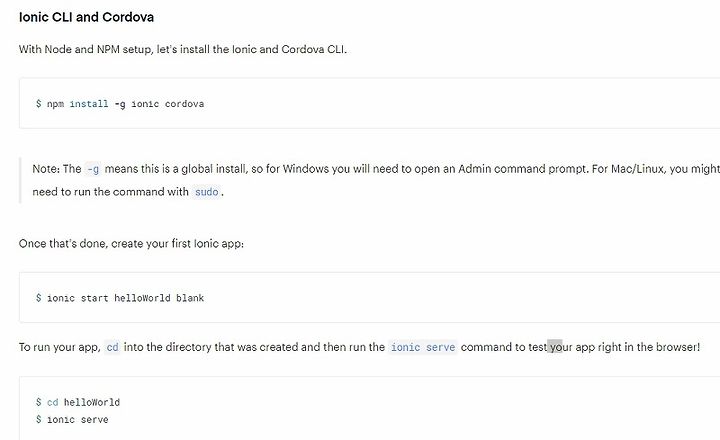Click the intro sentence about Node and NPM

click(183, 49)
